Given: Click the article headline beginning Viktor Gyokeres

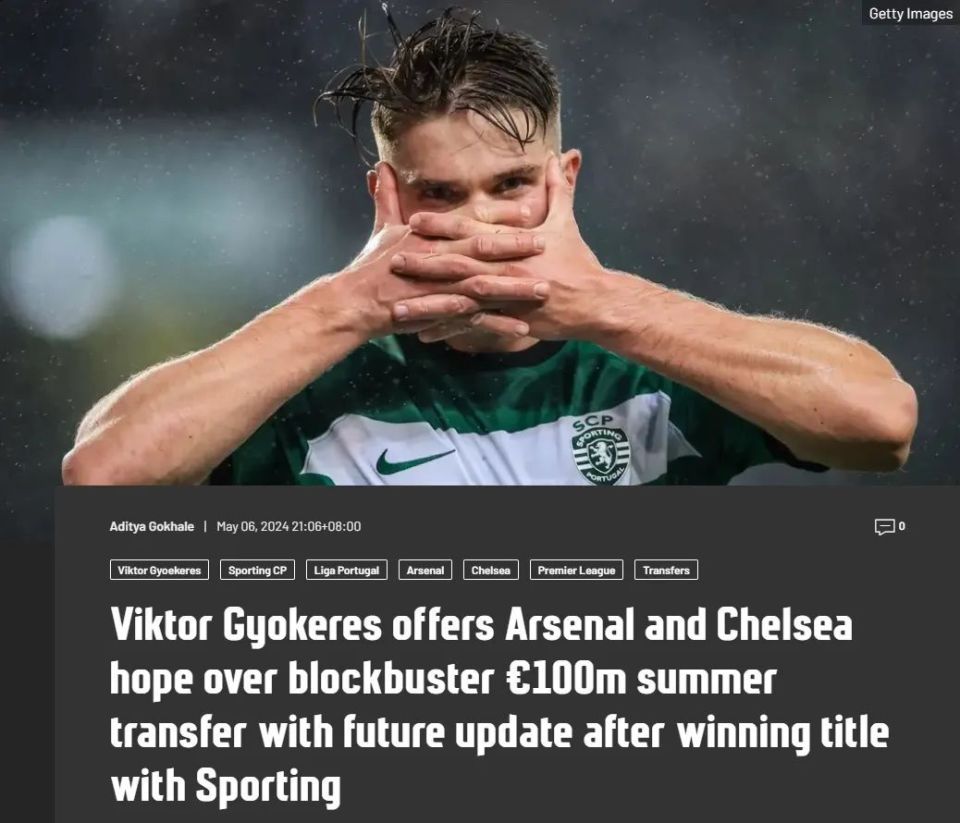Looking at the screenshot, I should (x=499, y=705).
